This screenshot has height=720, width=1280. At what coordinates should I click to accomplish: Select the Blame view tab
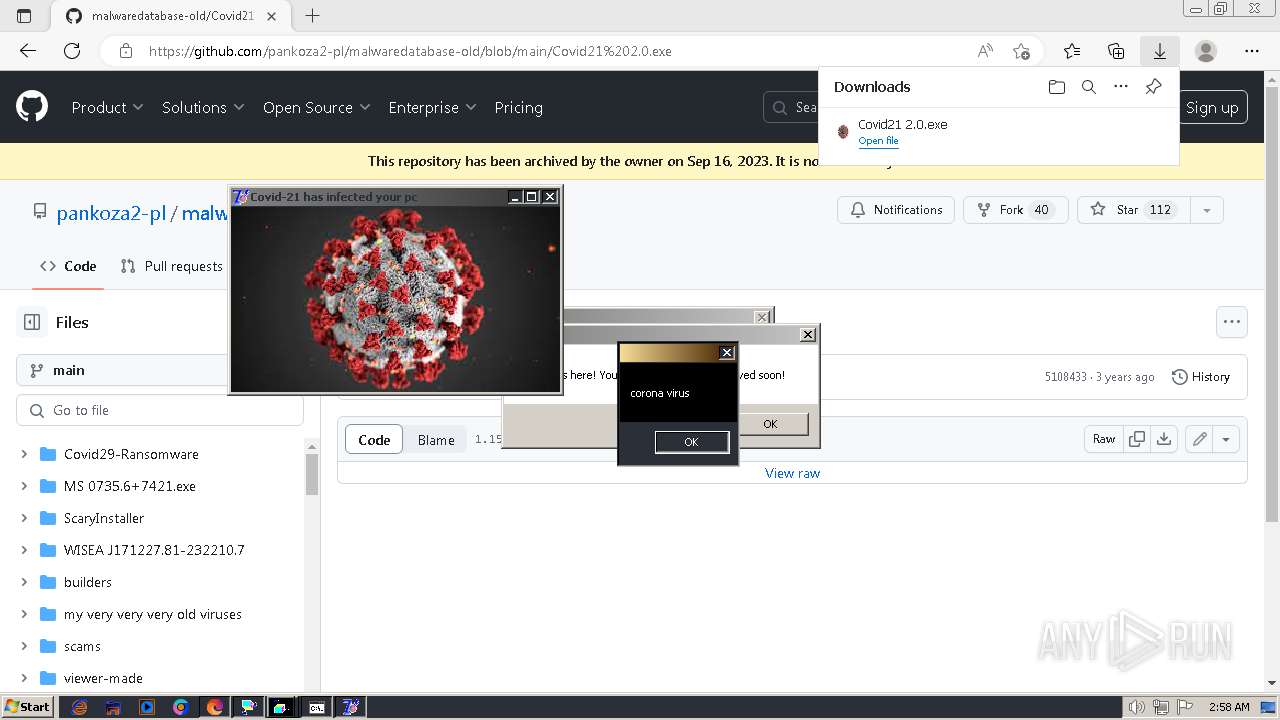point(436,439)
